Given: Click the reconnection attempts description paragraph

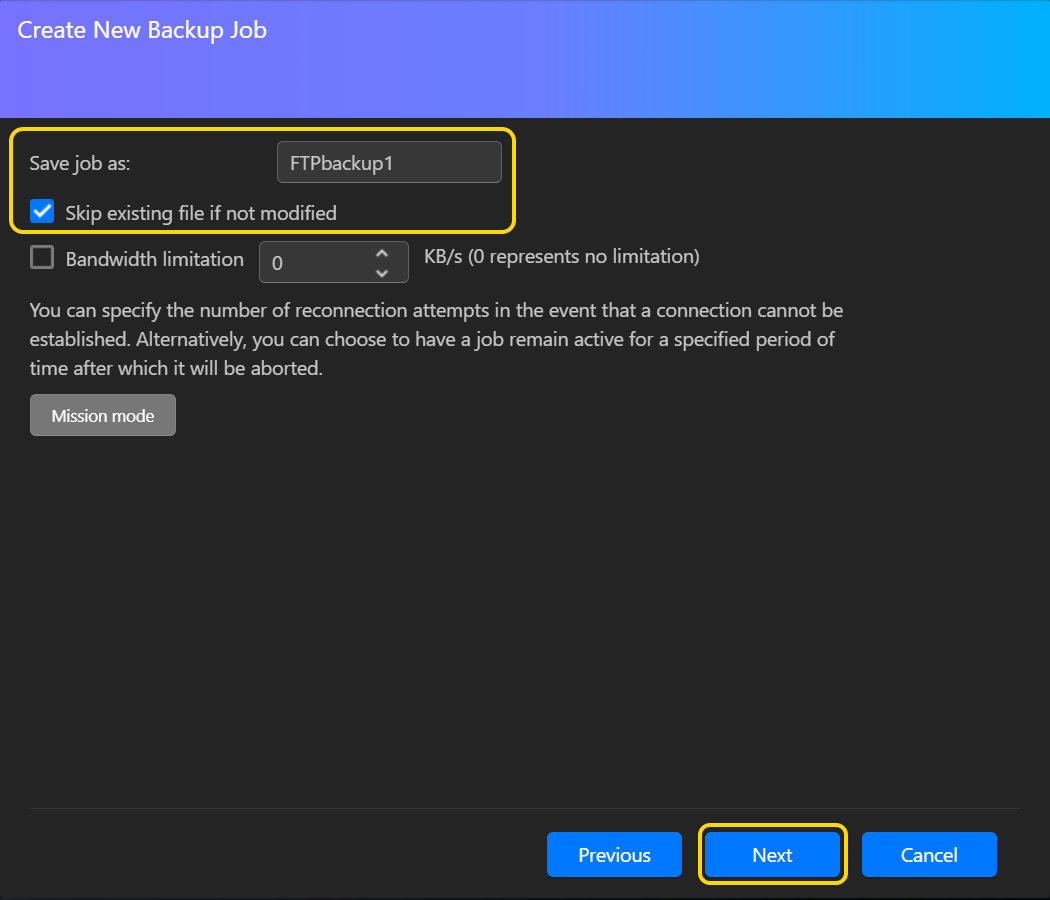Looking at the screenshot, I should (x=435, y=339).
